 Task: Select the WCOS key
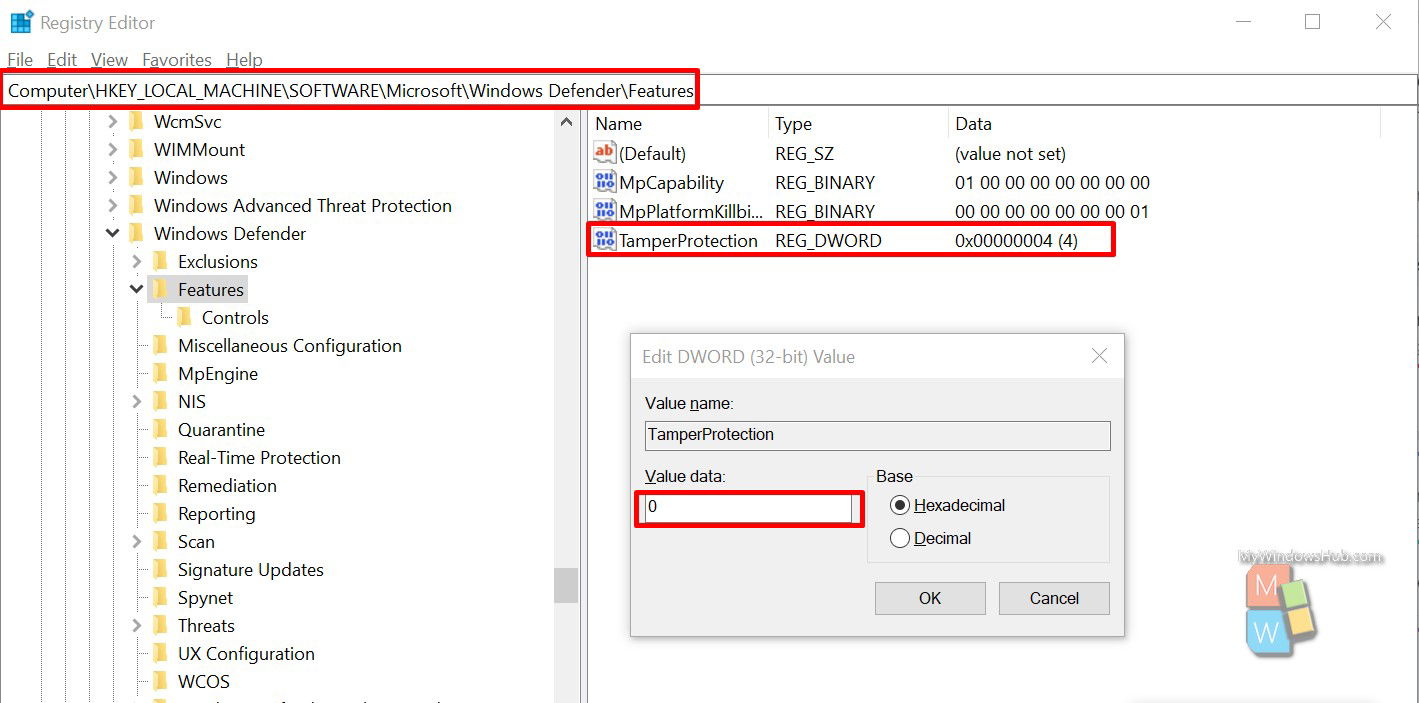[x=204, y=682]
